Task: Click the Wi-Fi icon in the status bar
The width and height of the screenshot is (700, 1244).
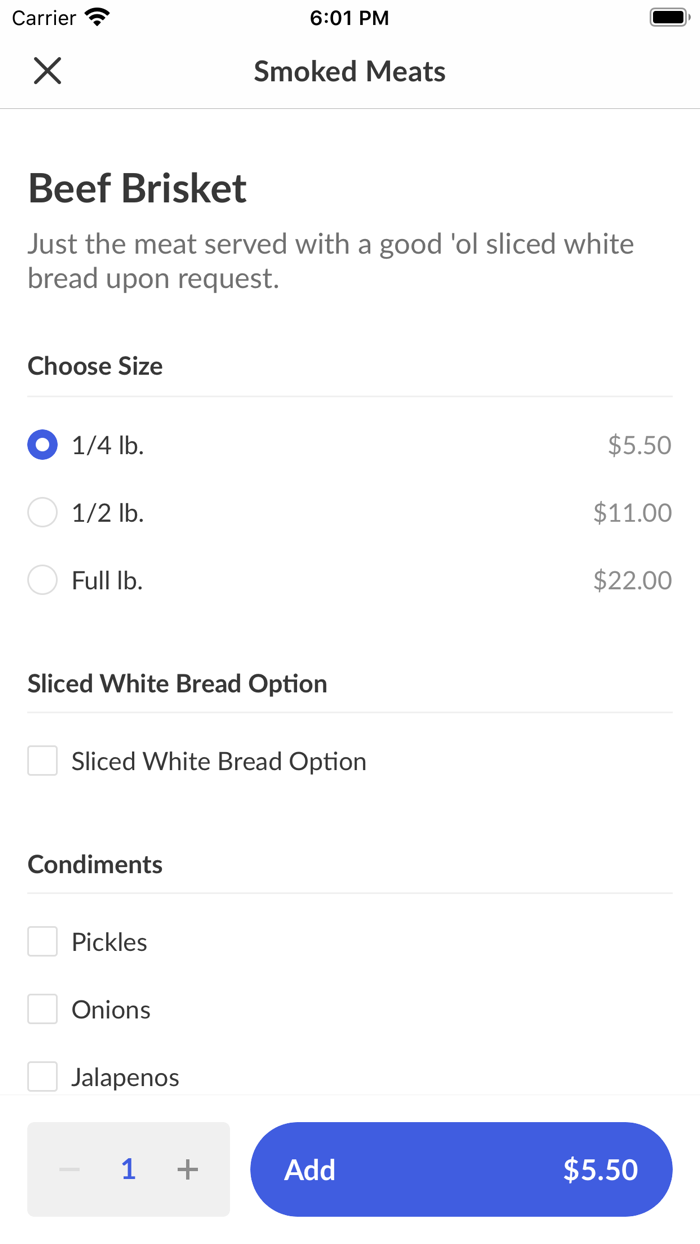Action: [97, 16]
